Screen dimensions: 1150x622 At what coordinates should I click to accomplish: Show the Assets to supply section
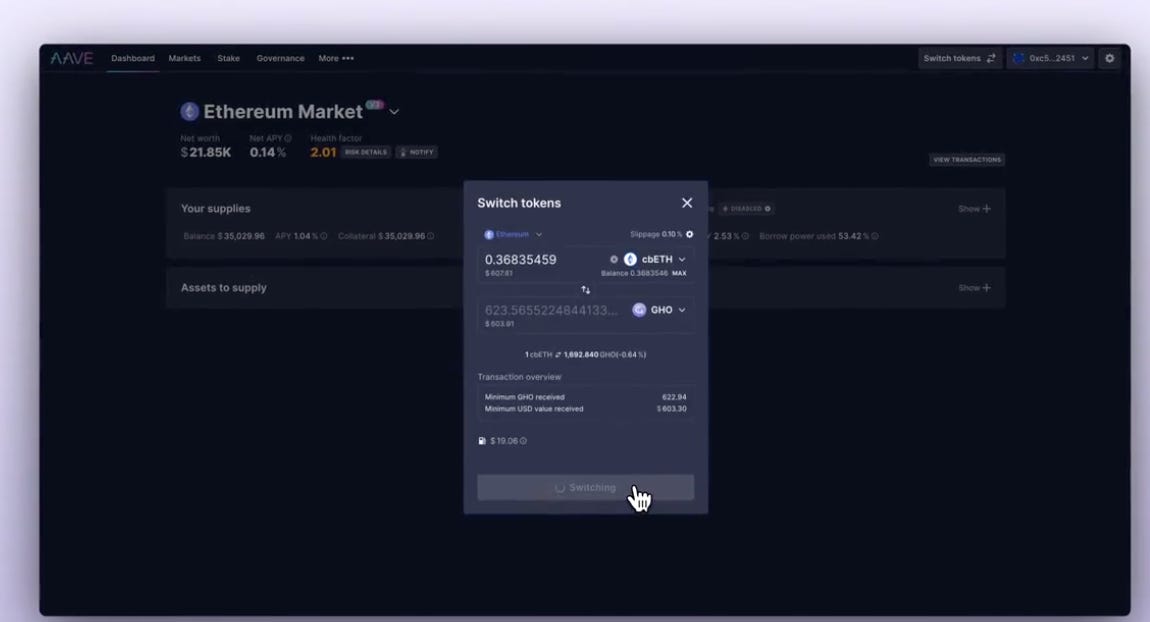point(975,288)
